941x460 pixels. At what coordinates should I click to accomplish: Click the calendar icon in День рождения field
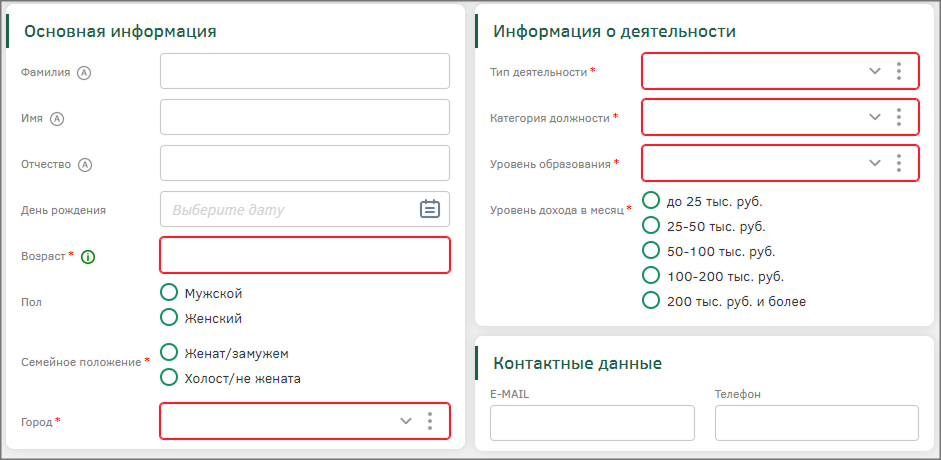[x=429, y=209]
